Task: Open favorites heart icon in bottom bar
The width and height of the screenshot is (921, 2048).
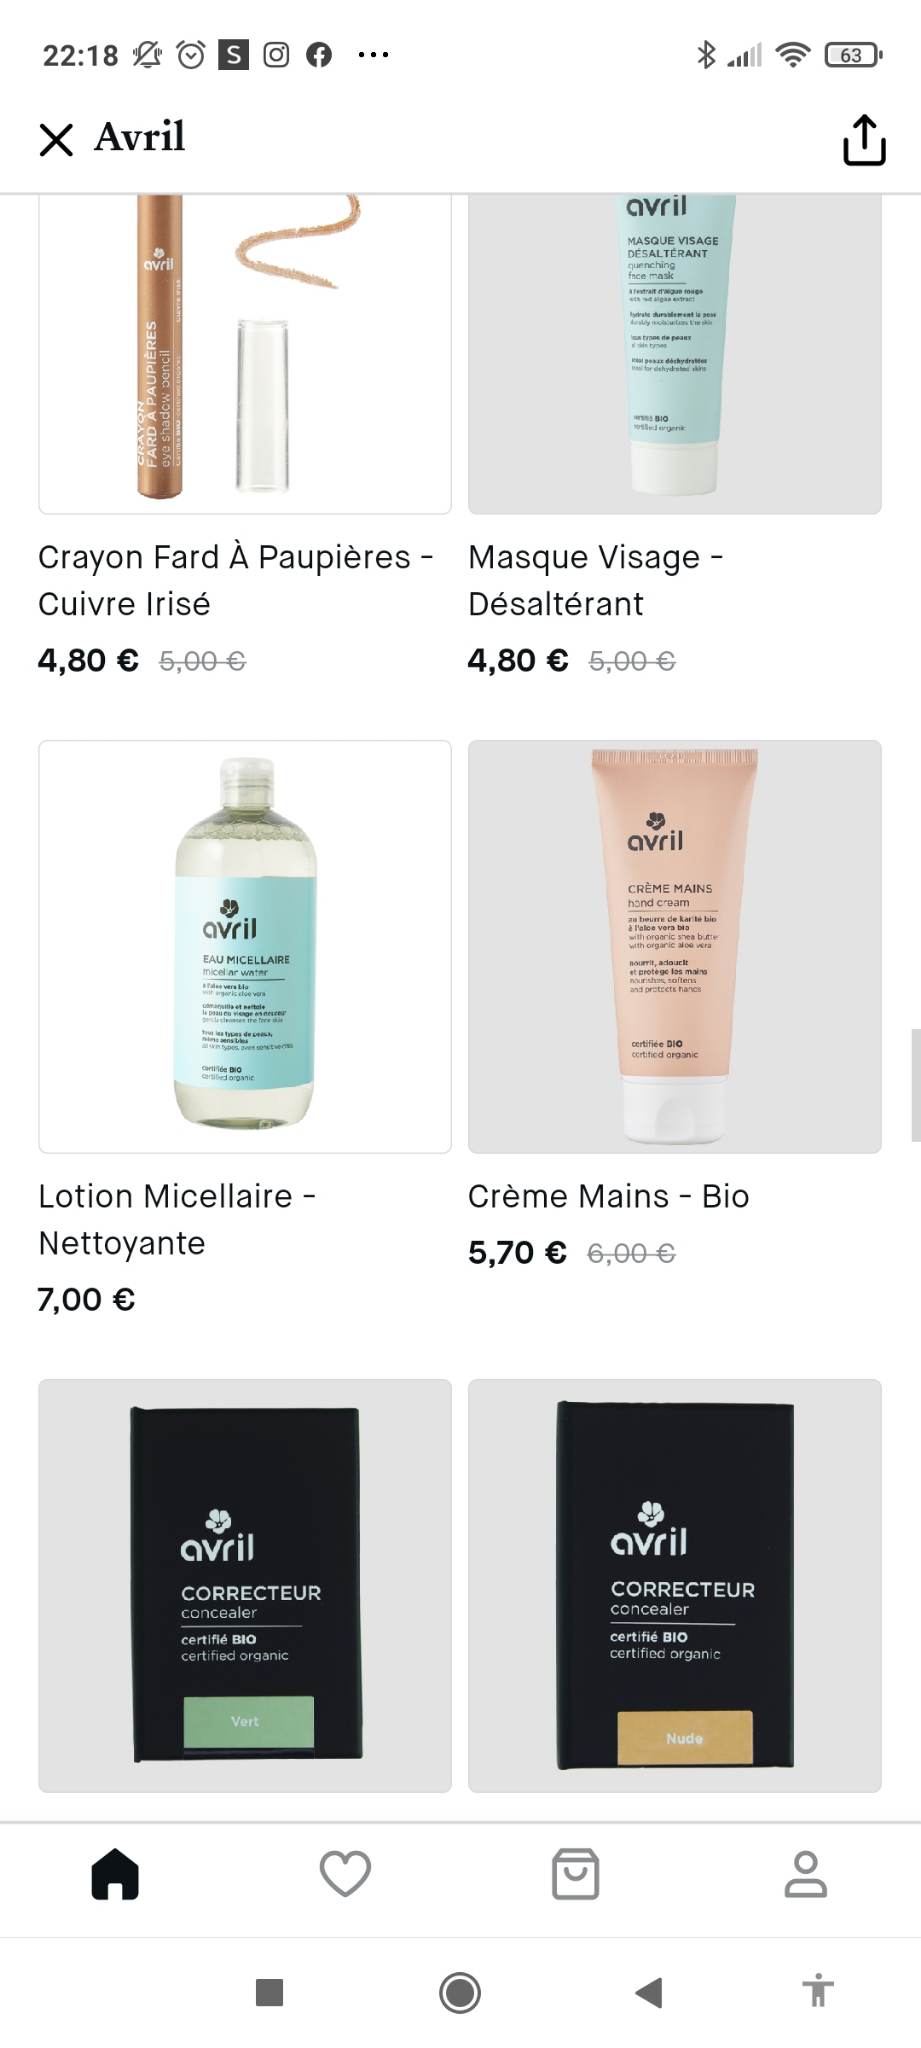Action: [x=345, y=1873]
